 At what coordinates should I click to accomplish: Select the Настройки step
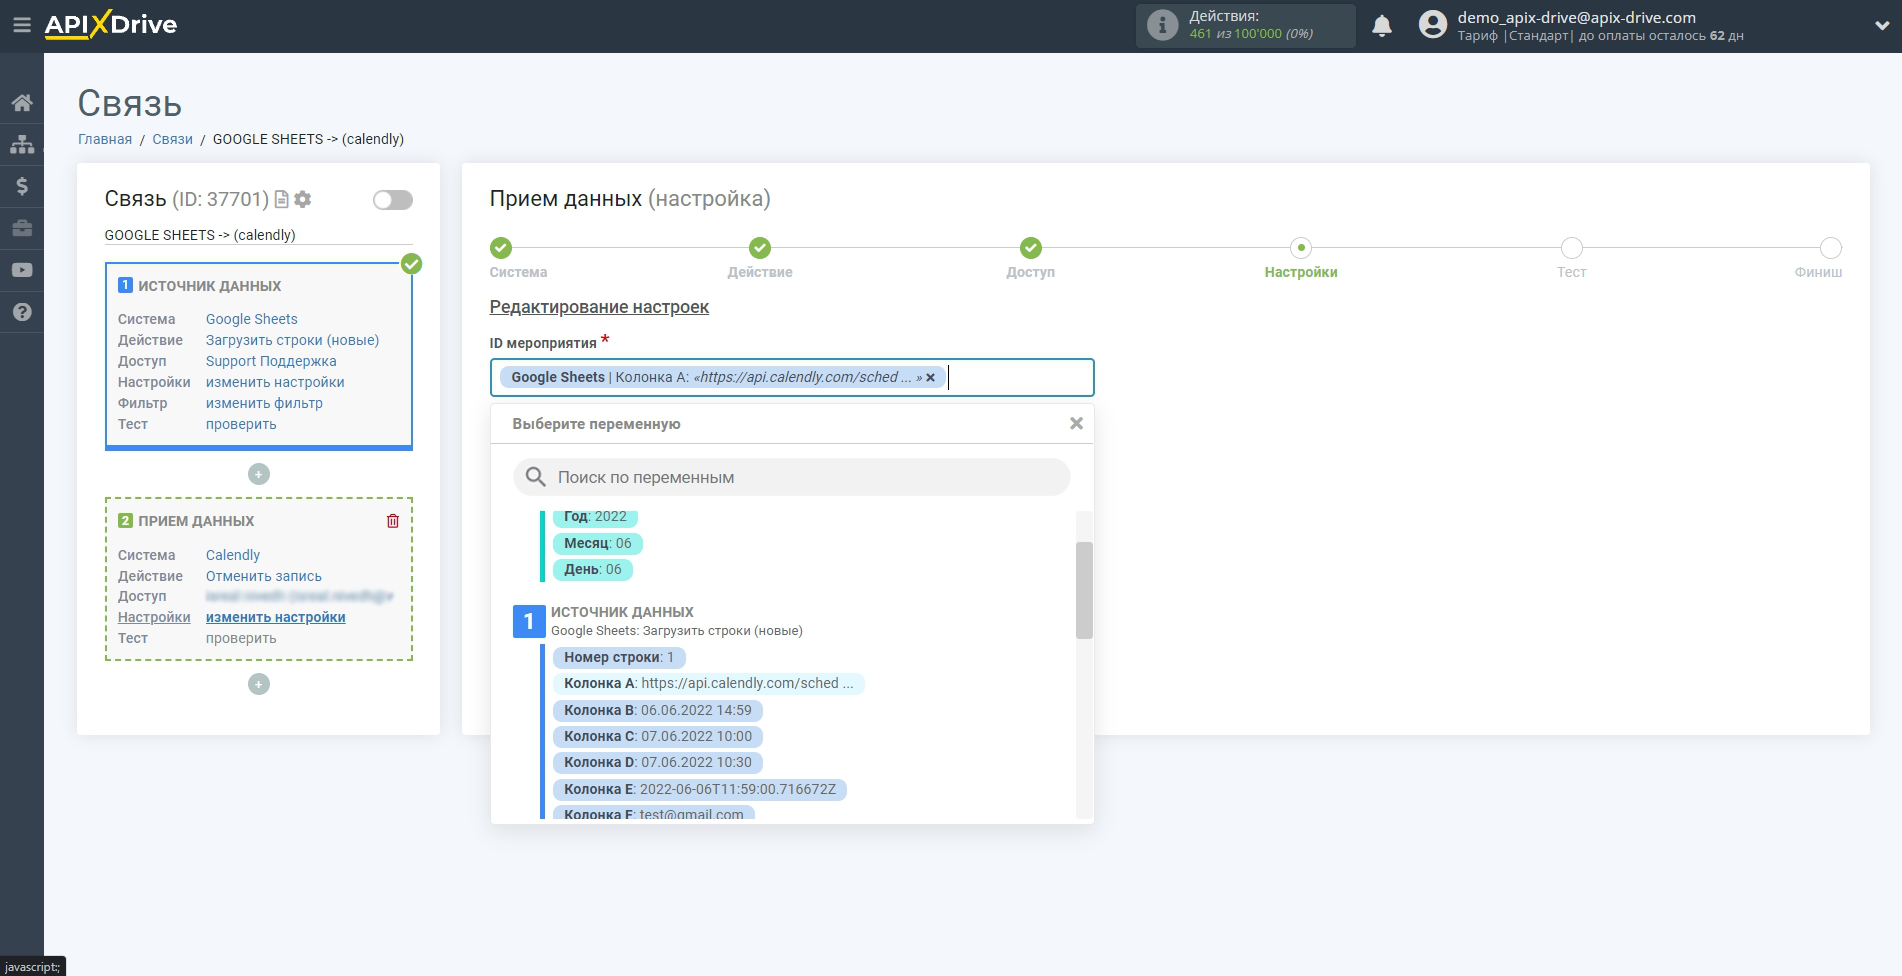[1301, 248]
